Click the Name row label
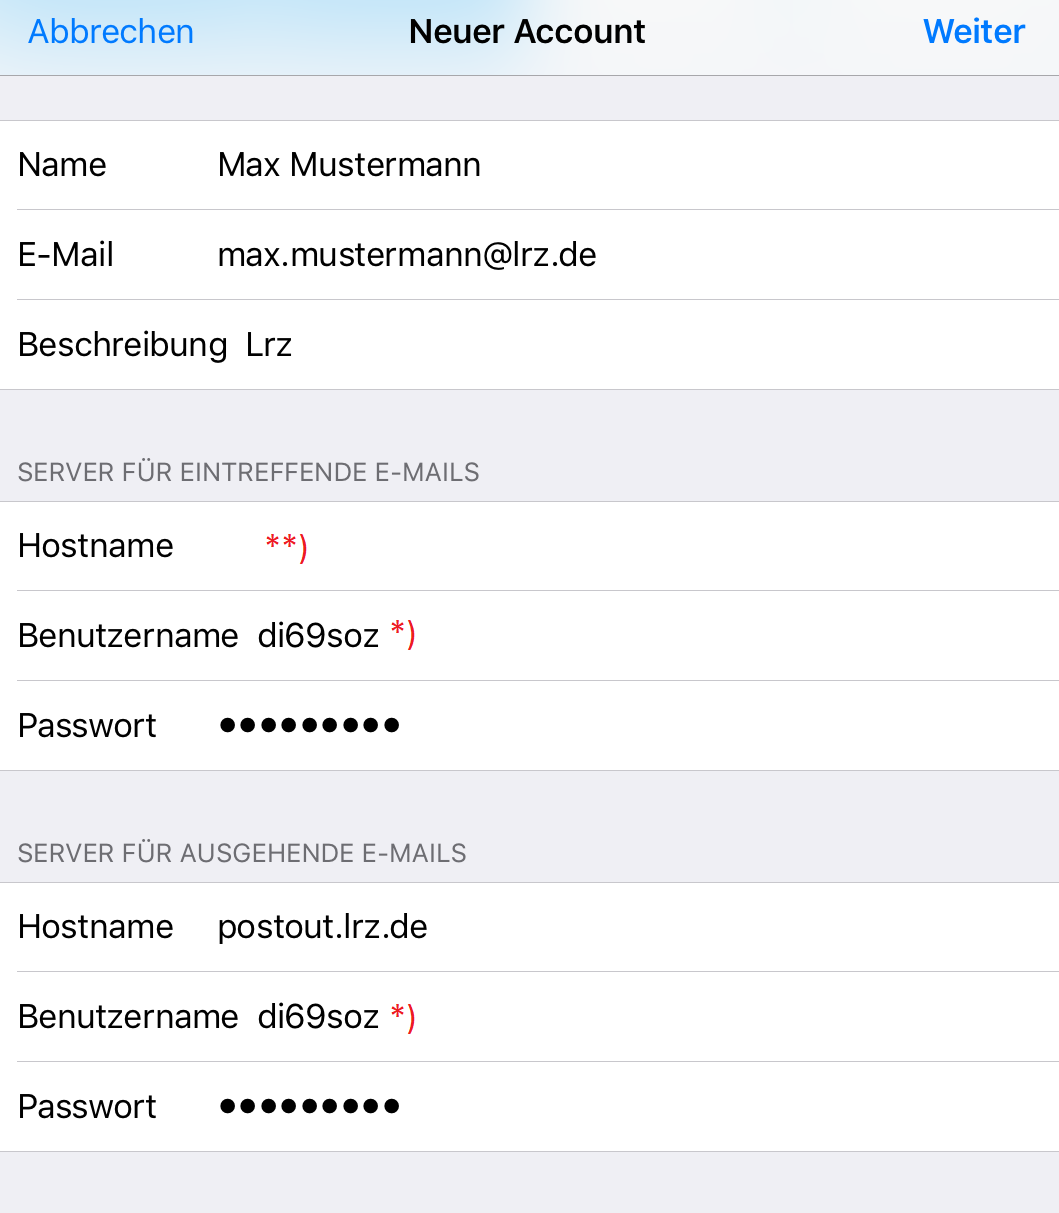This screenshot has height=1213, width=1059. pyautogui.click(x=62, y=165)
